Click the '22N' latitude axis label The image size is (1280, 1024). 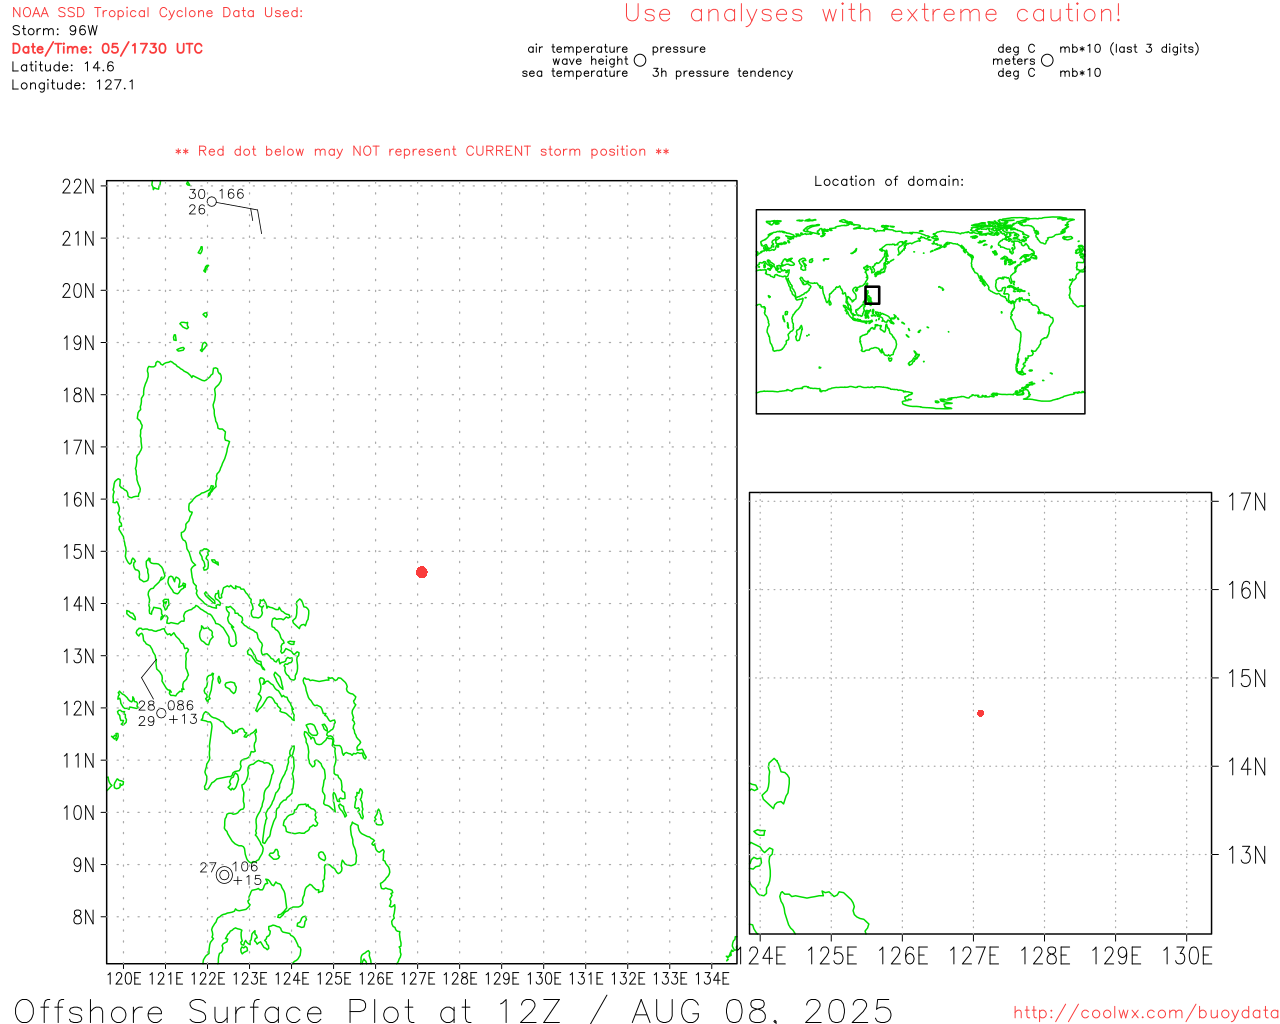pos(79,187)
